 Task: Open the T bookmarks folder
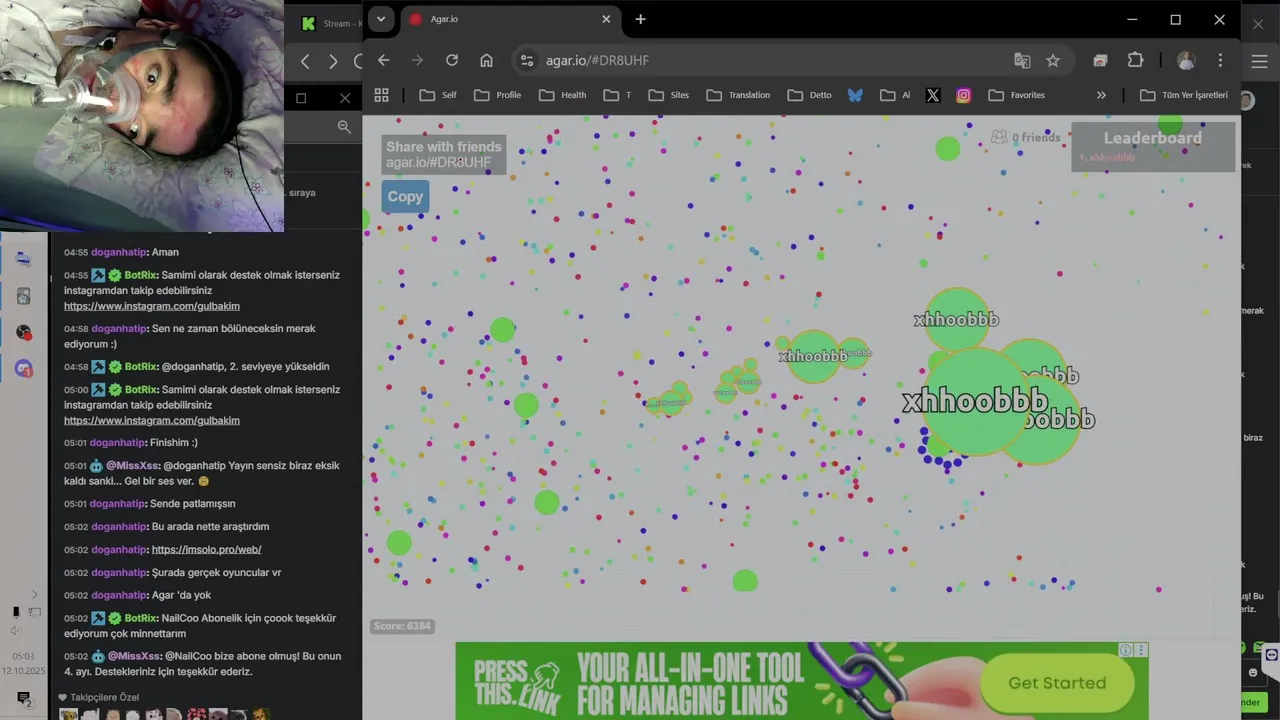pos(618,95)
